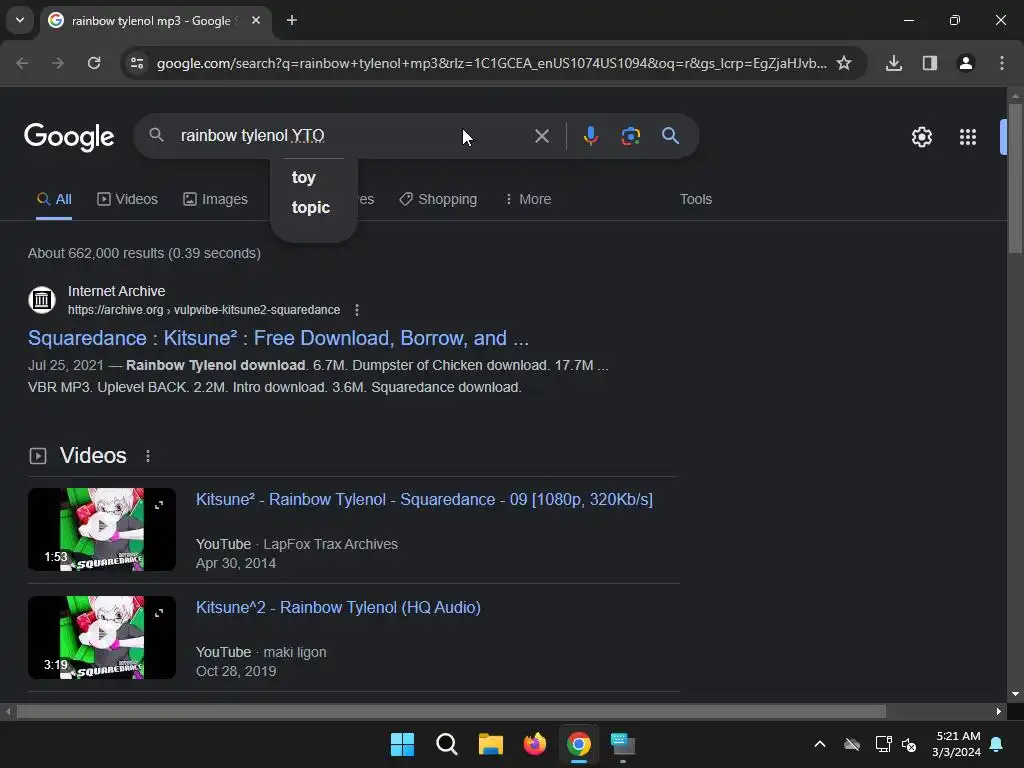Open Windows taskbar search
Viewport: 1024px width, 768px height.
coord(447,744)
